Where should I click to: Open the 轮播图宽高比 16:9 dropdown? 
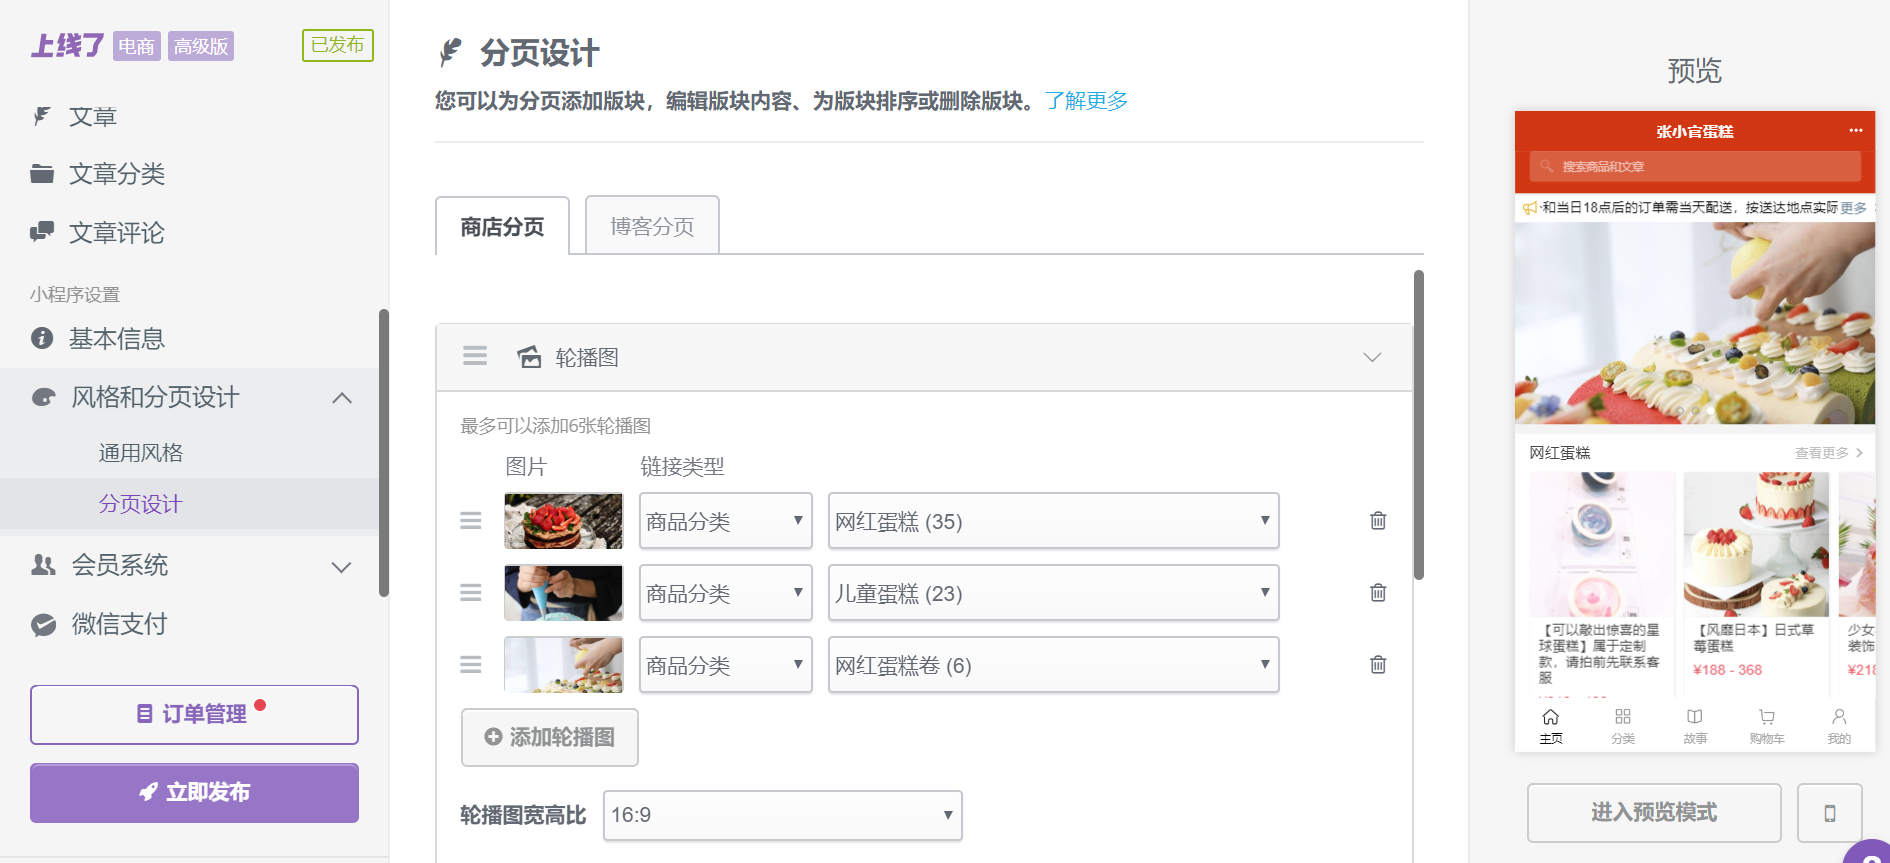click(x=783, y=815)
